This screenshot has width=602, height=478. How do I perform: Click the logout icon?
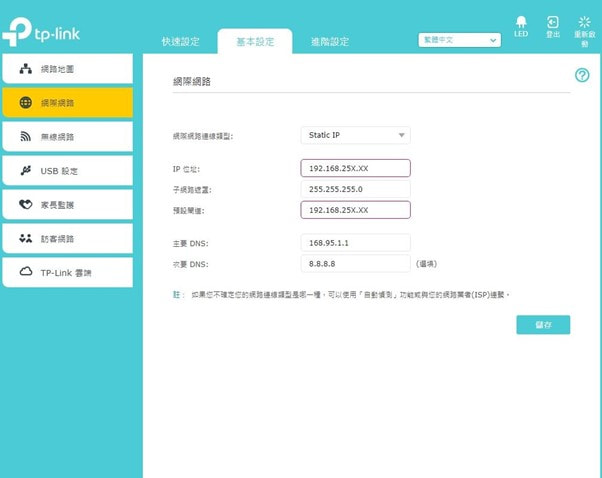(x=552, y=22)
